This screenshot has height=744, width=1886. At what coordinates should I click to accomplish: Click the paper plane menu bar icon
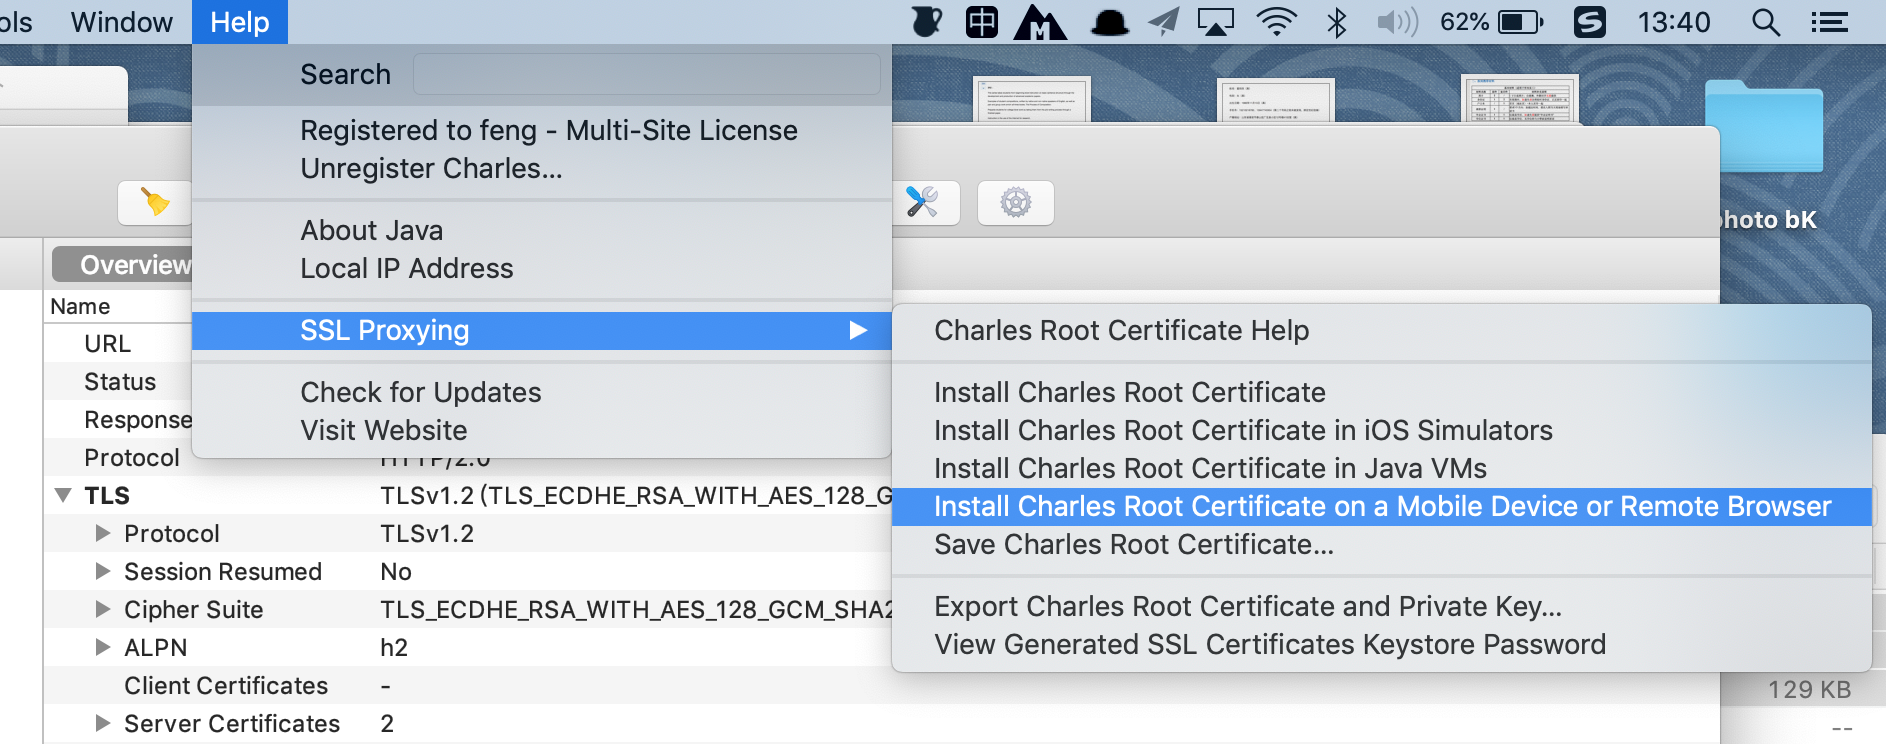pyautogui.click(x=1163, y=22)
